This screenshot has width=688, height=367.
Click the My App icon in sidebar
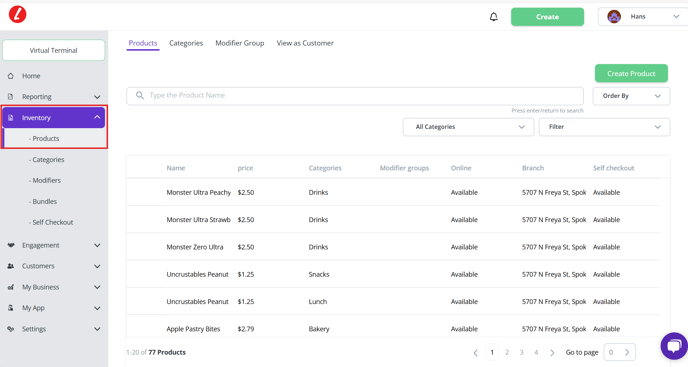(x=11, y=308)
